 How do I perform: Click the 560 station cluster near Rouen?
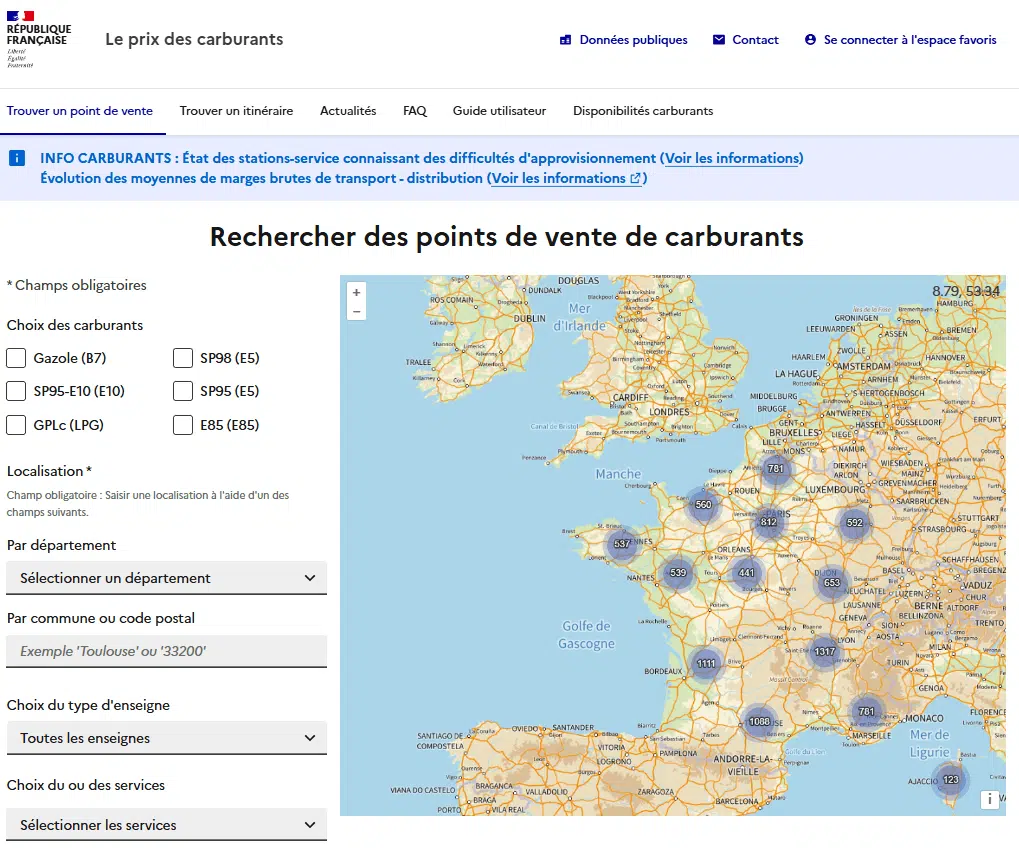pyautogui.click(x=703, y=504)
